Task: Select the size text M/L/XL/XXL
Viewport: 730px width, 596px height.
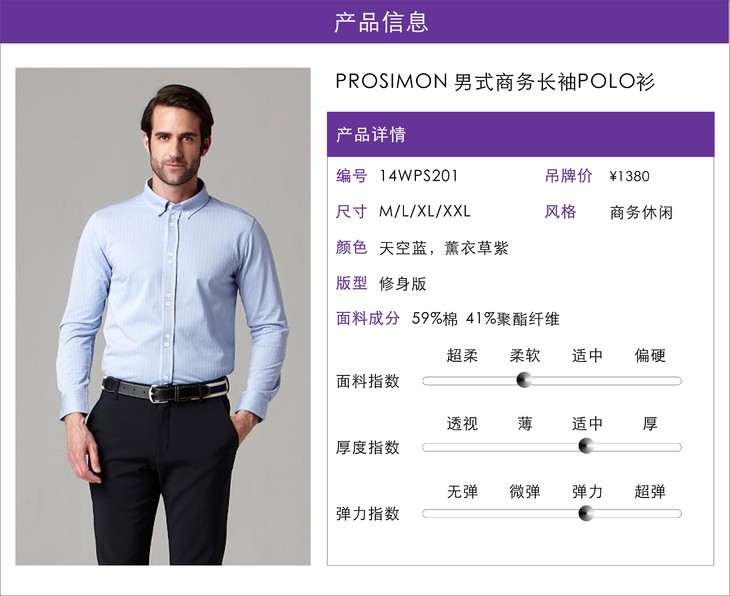Action: tap(425, 211)
